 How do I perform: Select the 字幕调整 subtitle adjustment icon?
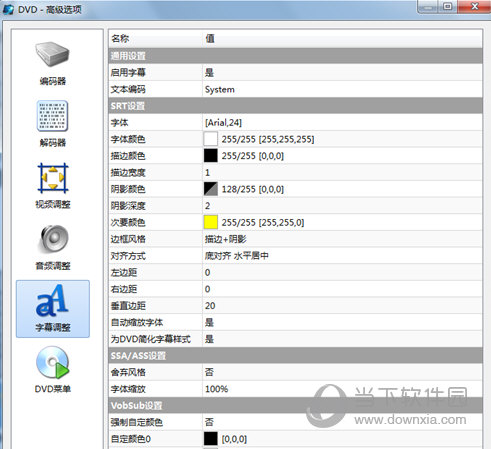(53, 309)
